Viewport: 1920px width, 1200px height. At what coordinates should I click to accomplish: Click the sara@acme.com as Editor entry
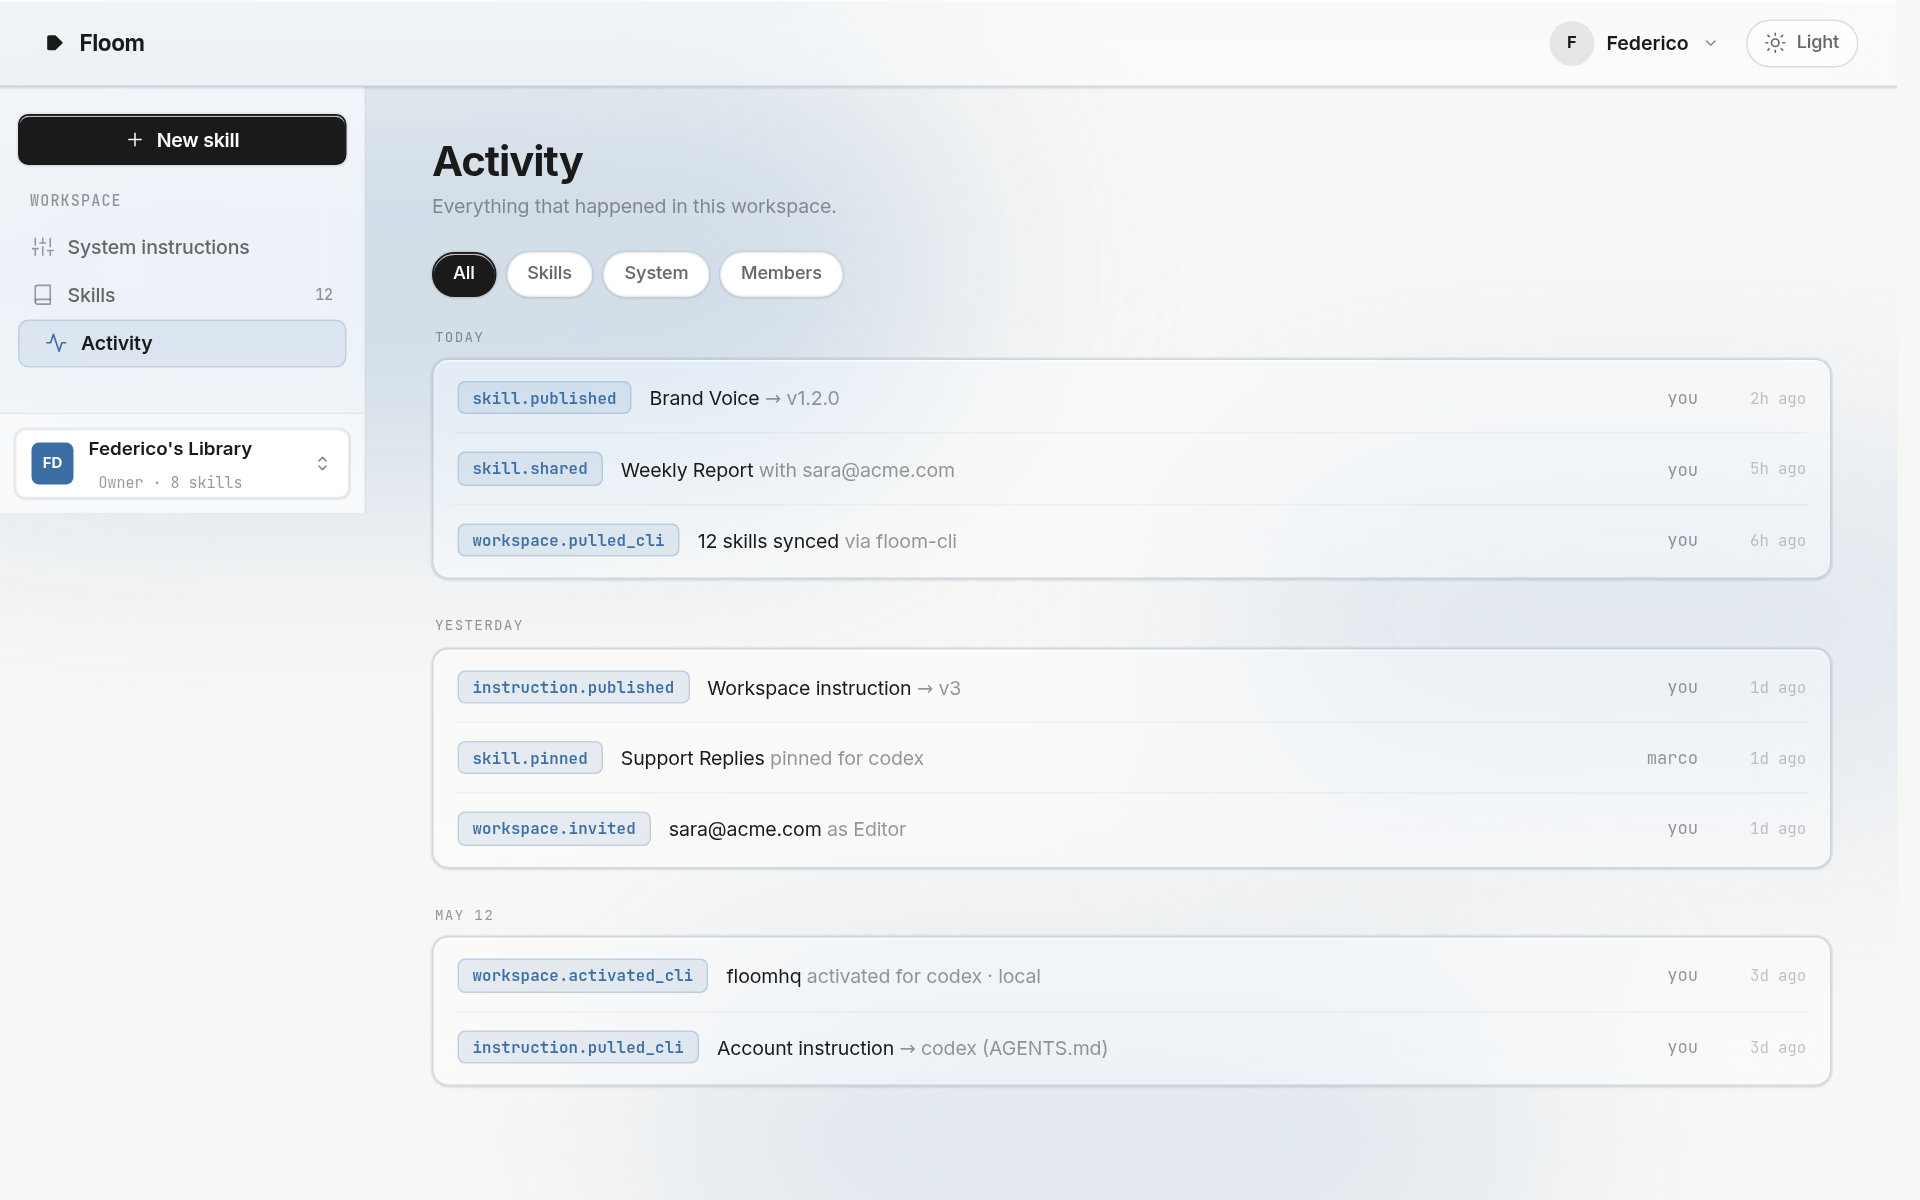[x=1131, y=829]
